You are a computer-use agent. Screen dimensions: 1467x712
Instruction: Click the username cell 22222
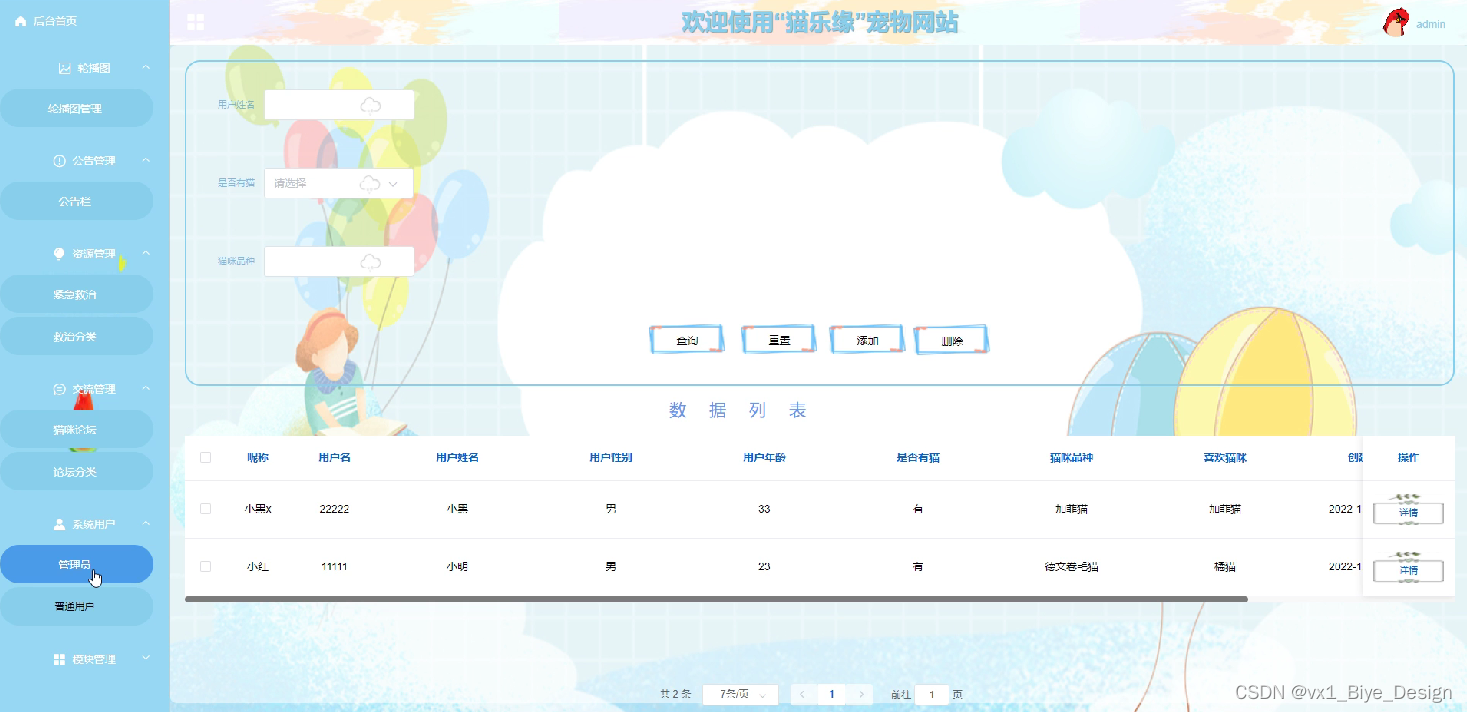coord(334,509)
